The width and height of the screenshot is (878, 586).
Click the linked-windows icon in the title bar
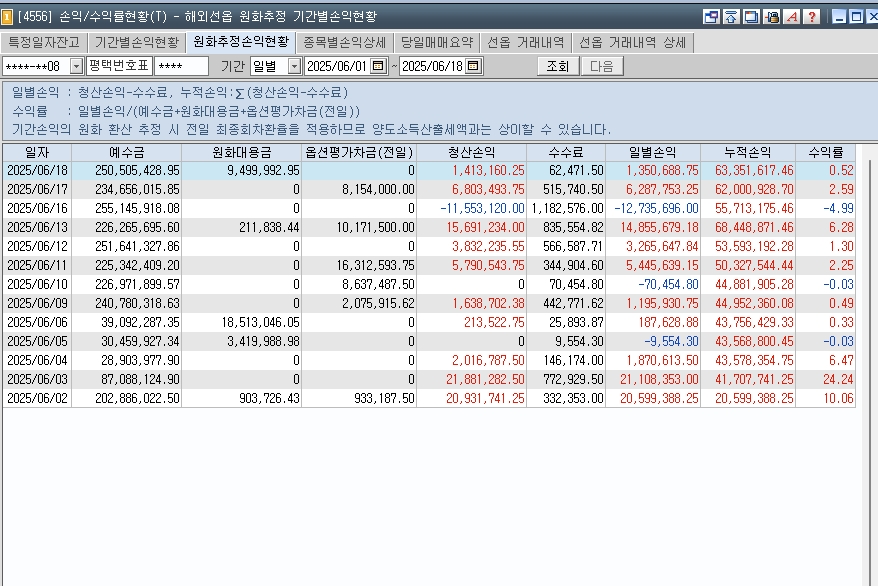(x=711, y=17)
